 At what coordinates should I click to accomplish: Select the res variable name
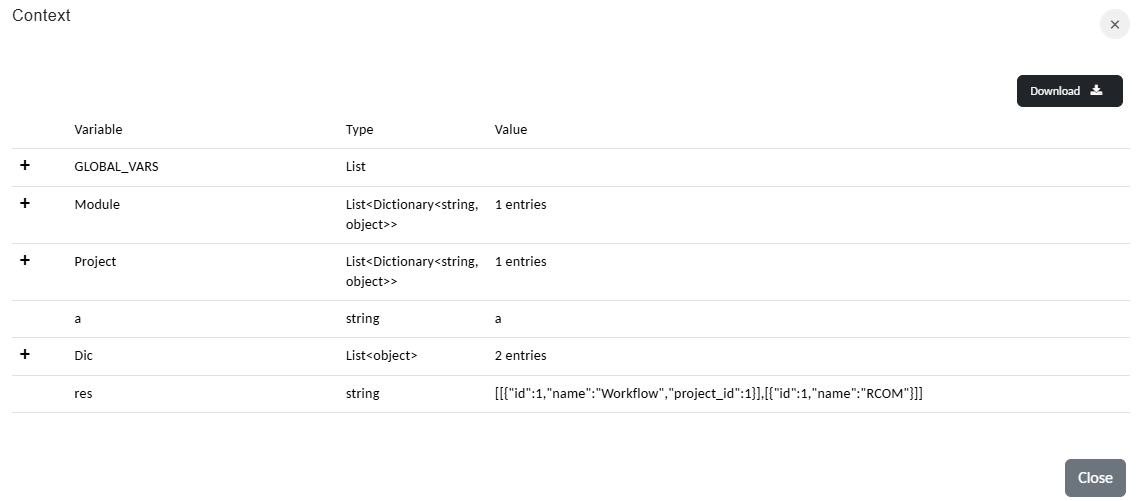[83, 394]
